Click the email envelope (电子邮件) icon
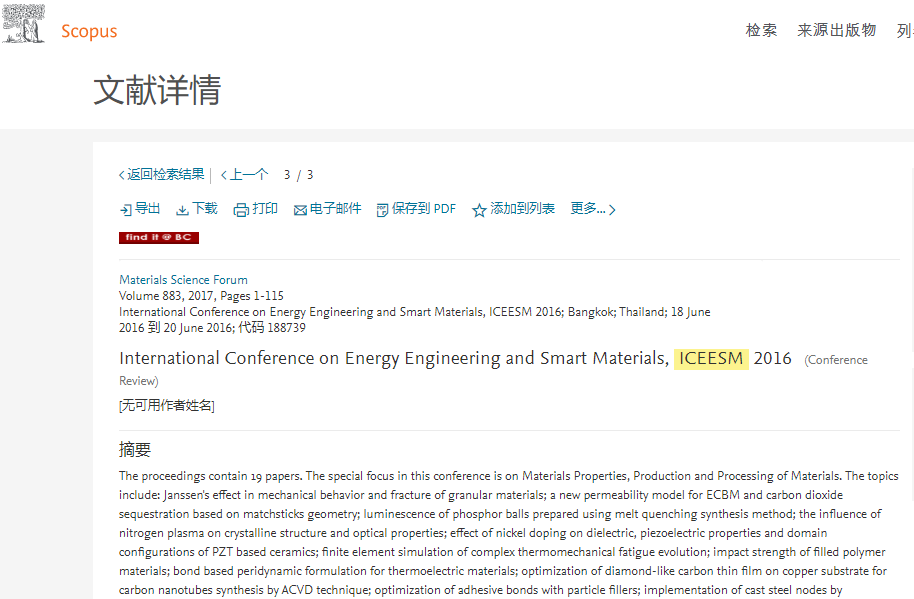 299,210
